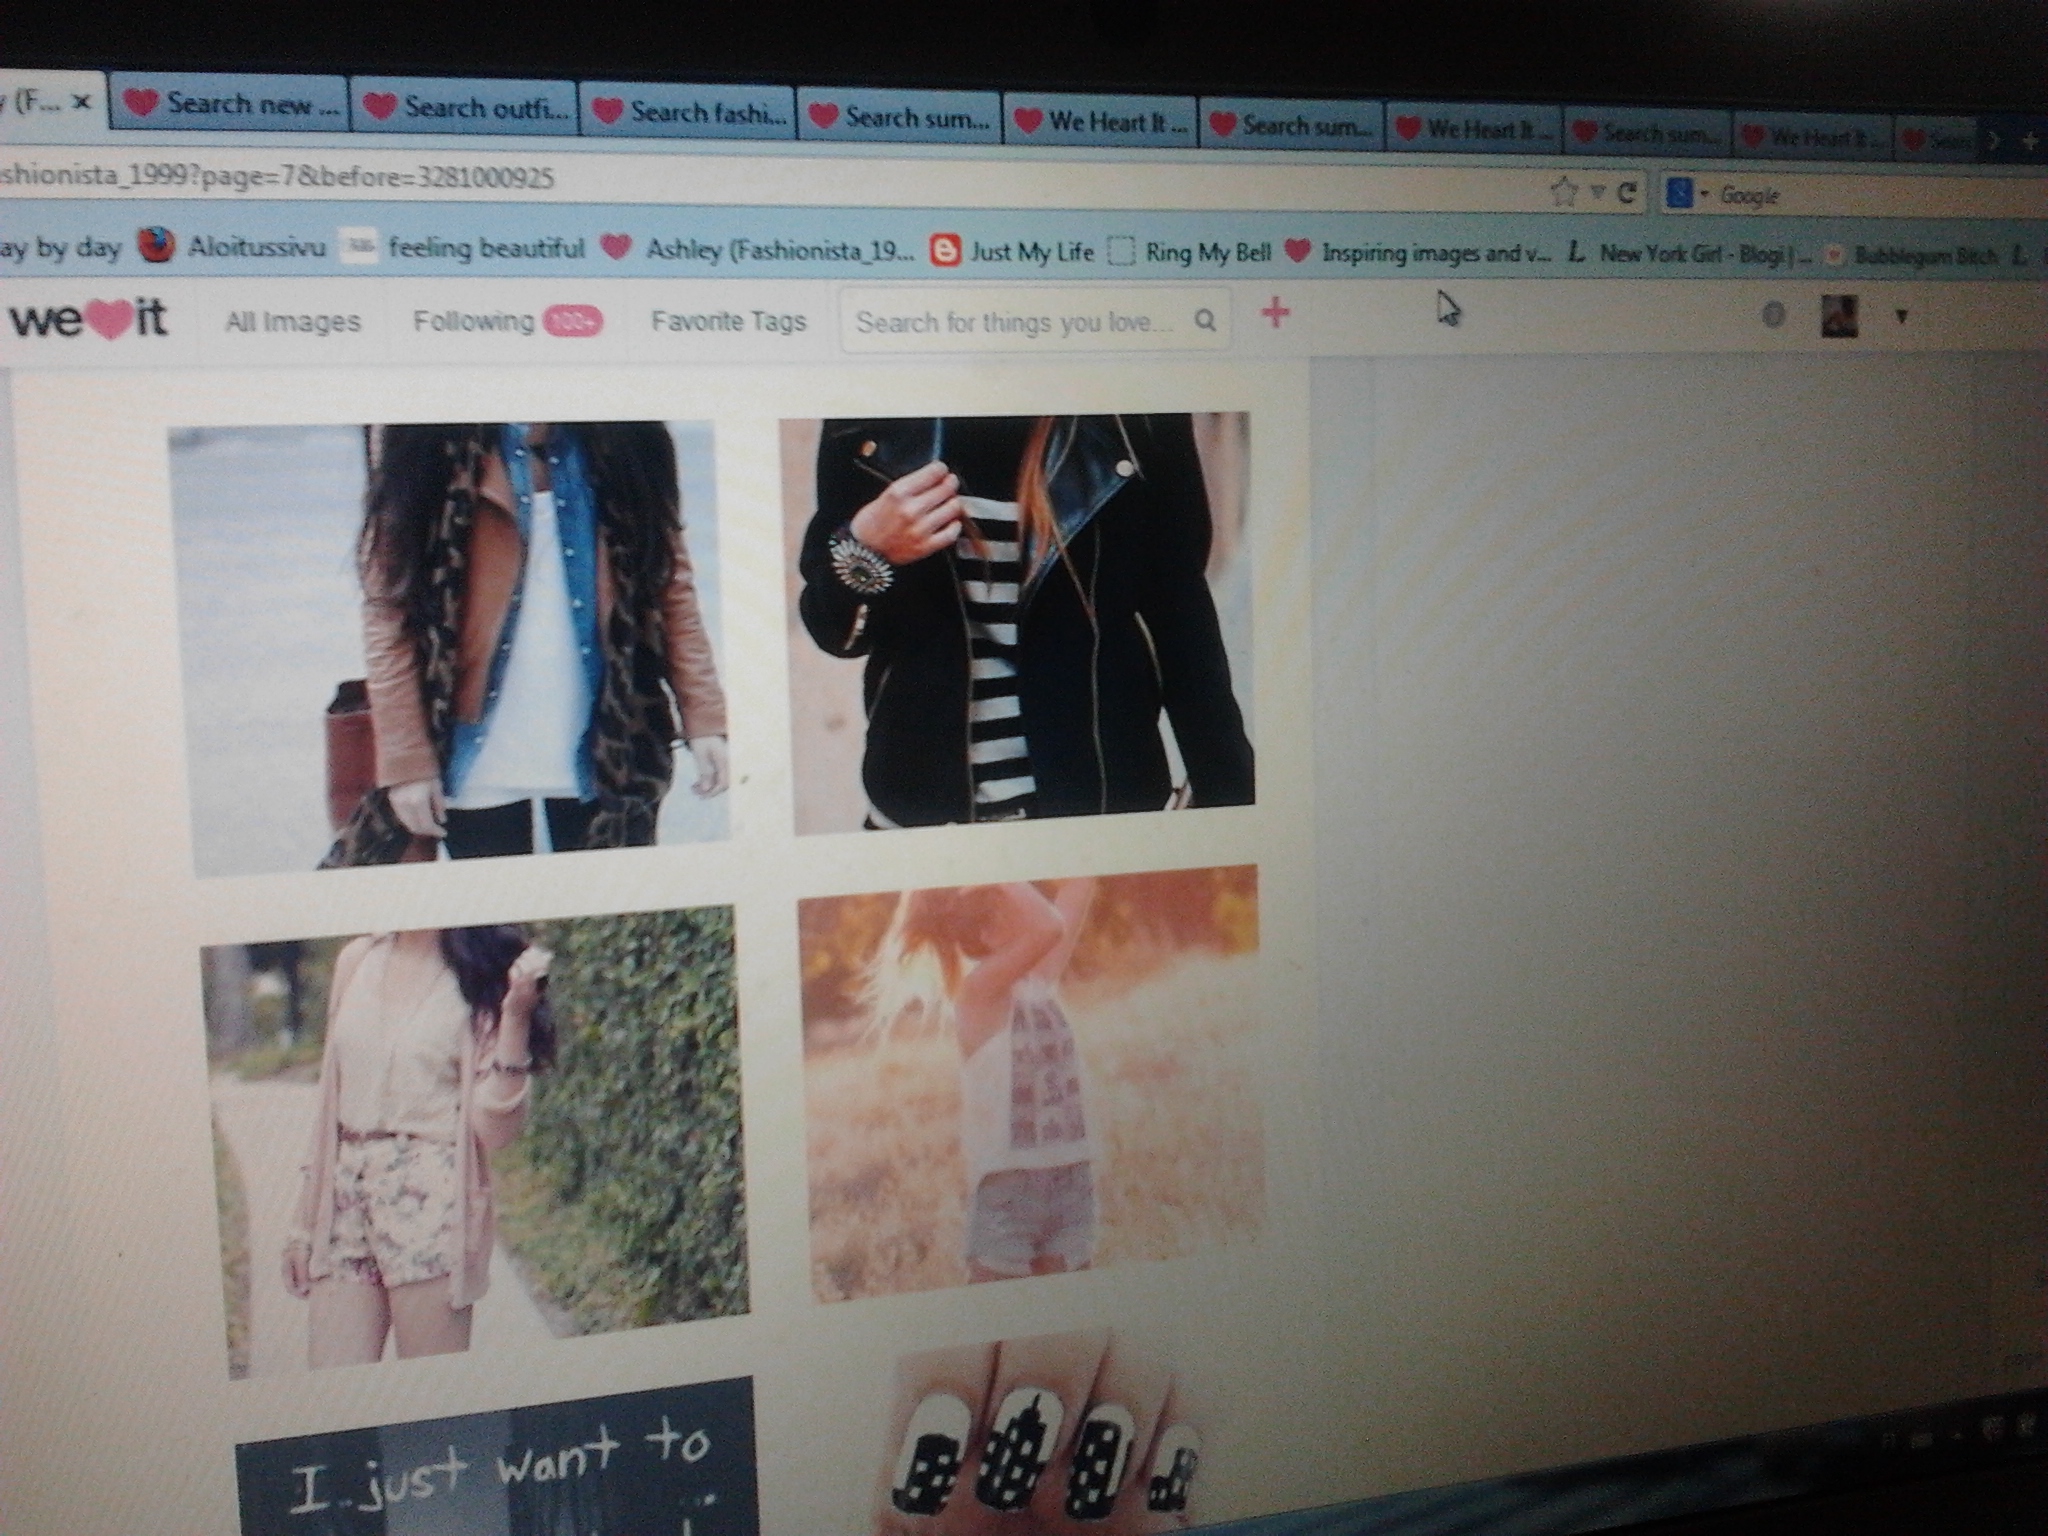Open the floral shorts cardigan image
The width and height of the screenshot is (2048, 1536).
pyautogui.click(x=474, y=1140)
